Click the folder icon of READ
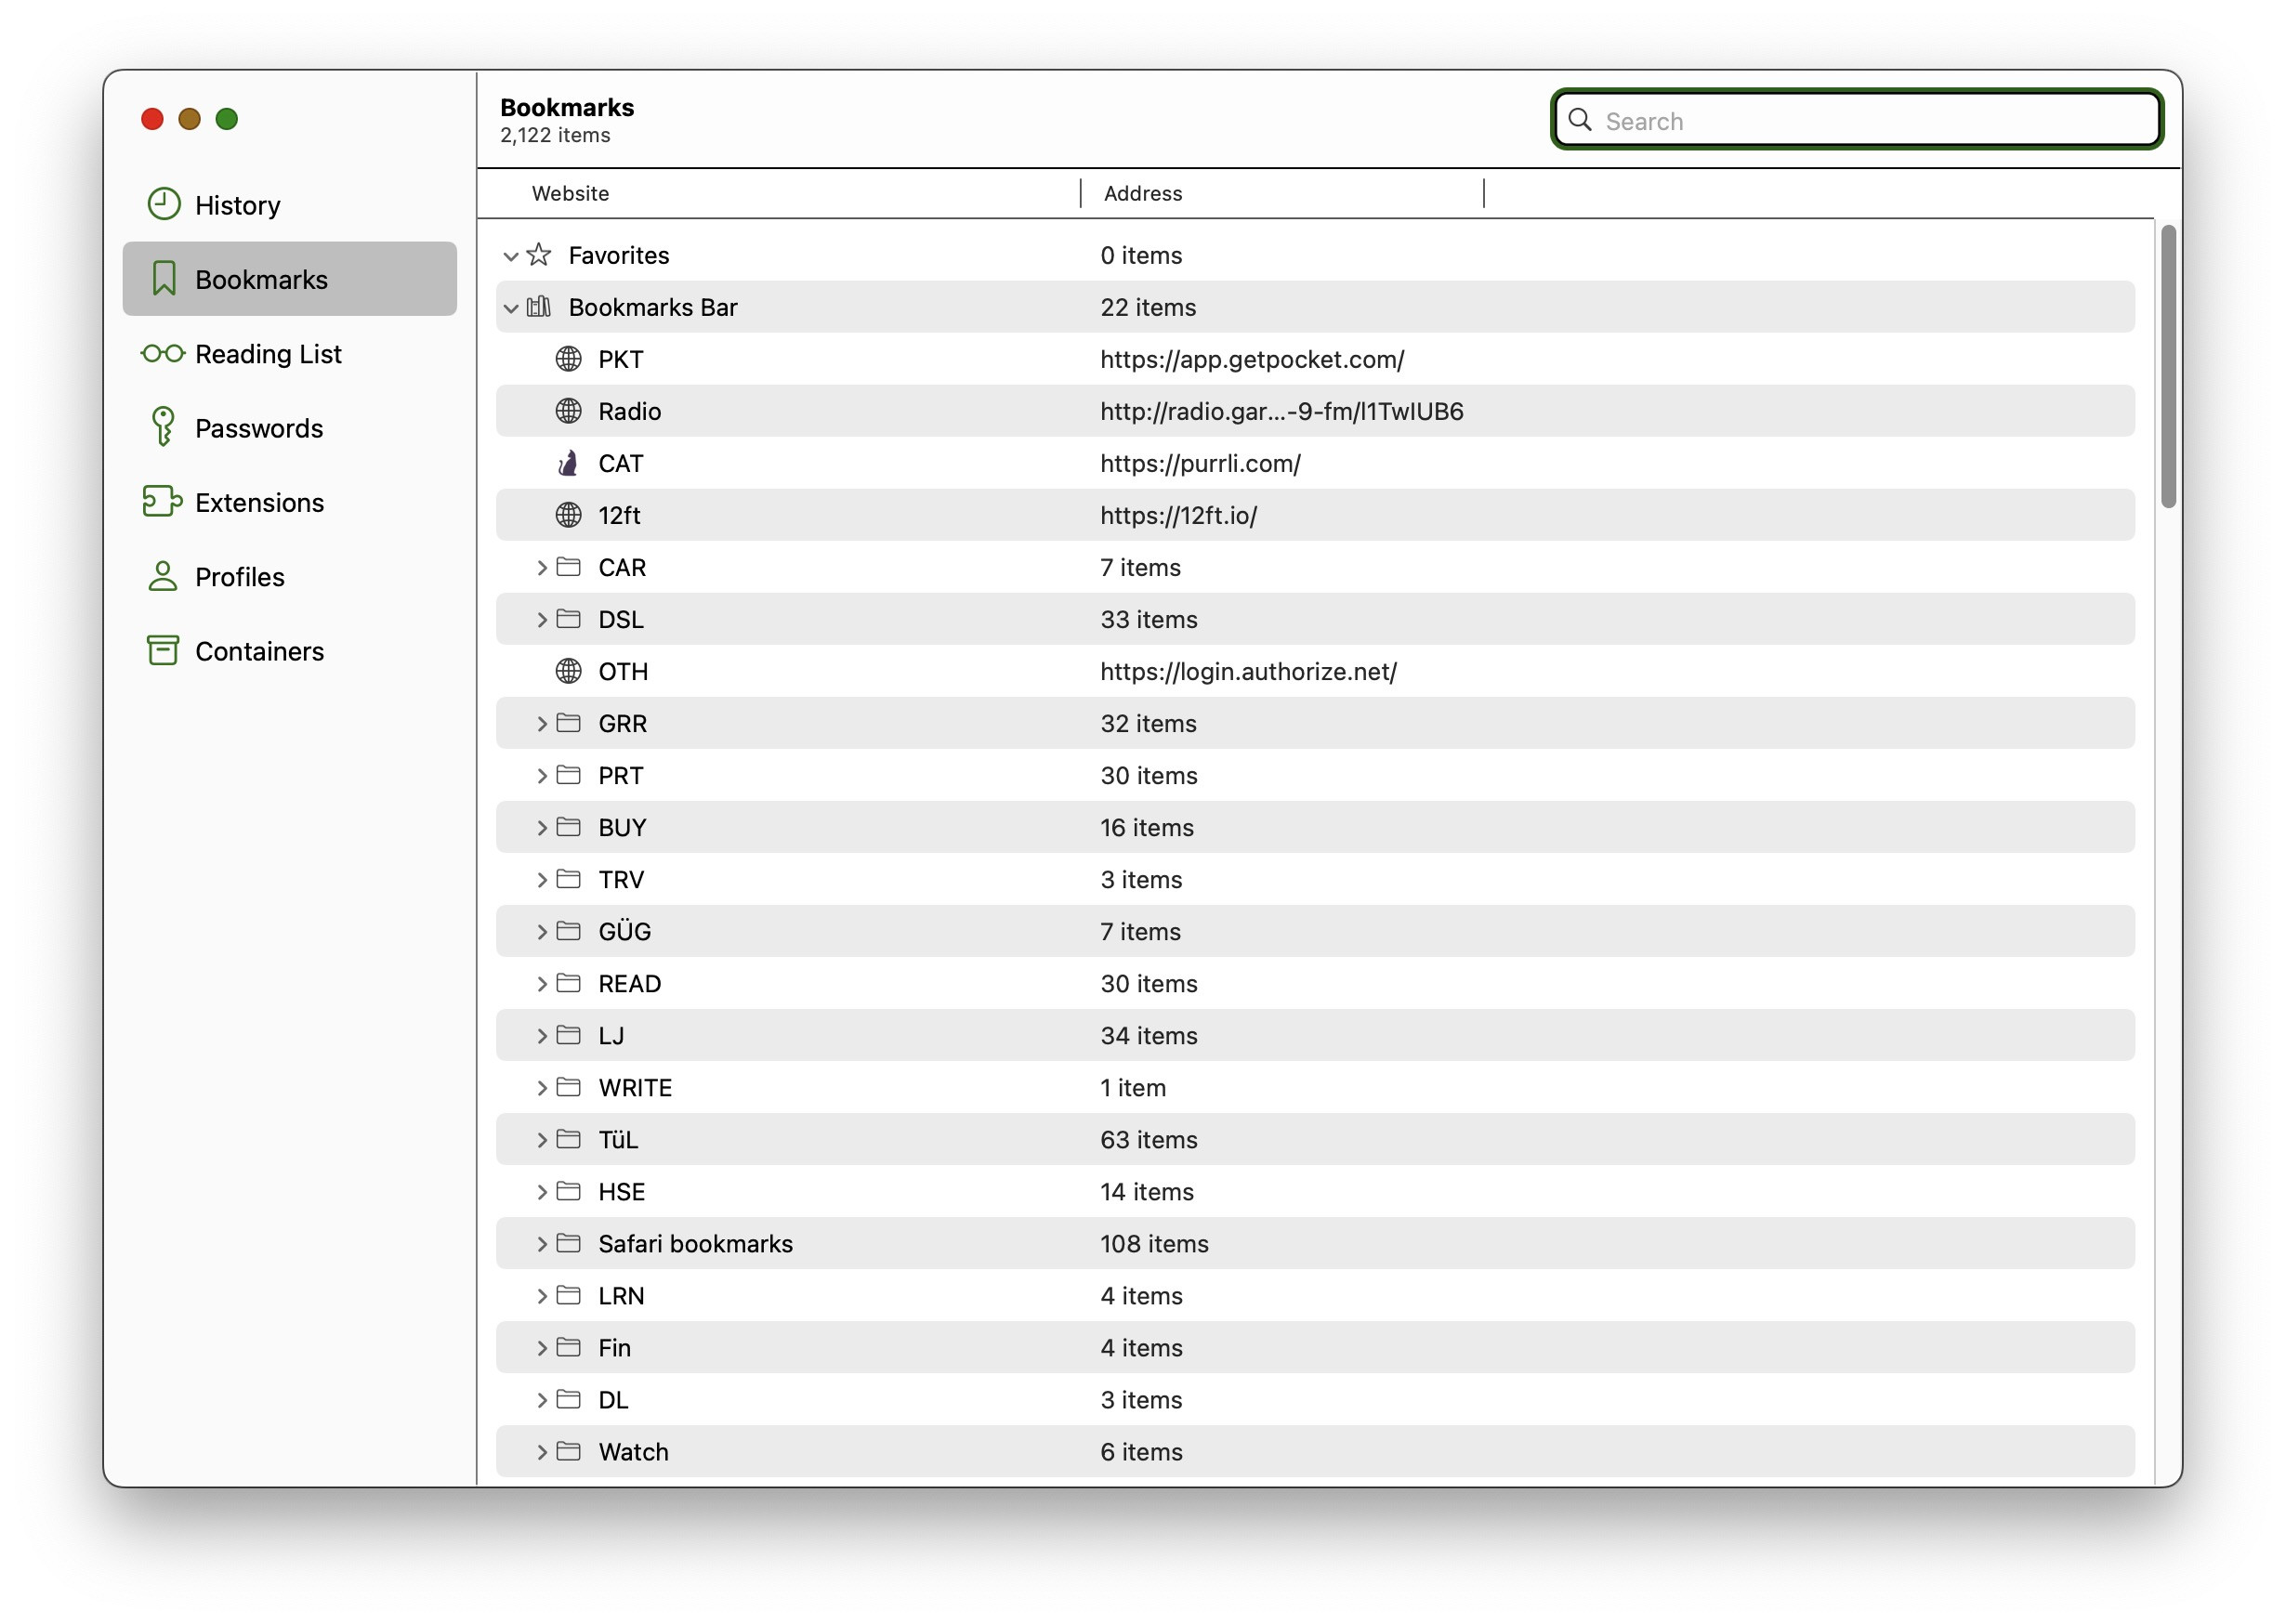This screenshot has height=1624, width=2286. click(x=568, y=983)
